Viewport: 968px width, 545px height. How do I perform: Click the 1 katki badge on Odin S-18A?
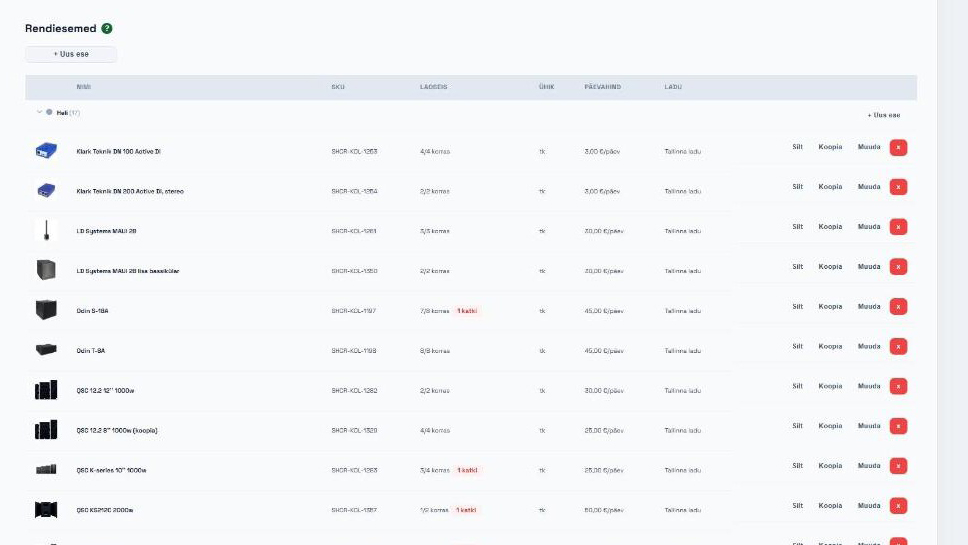coord(467,311)
